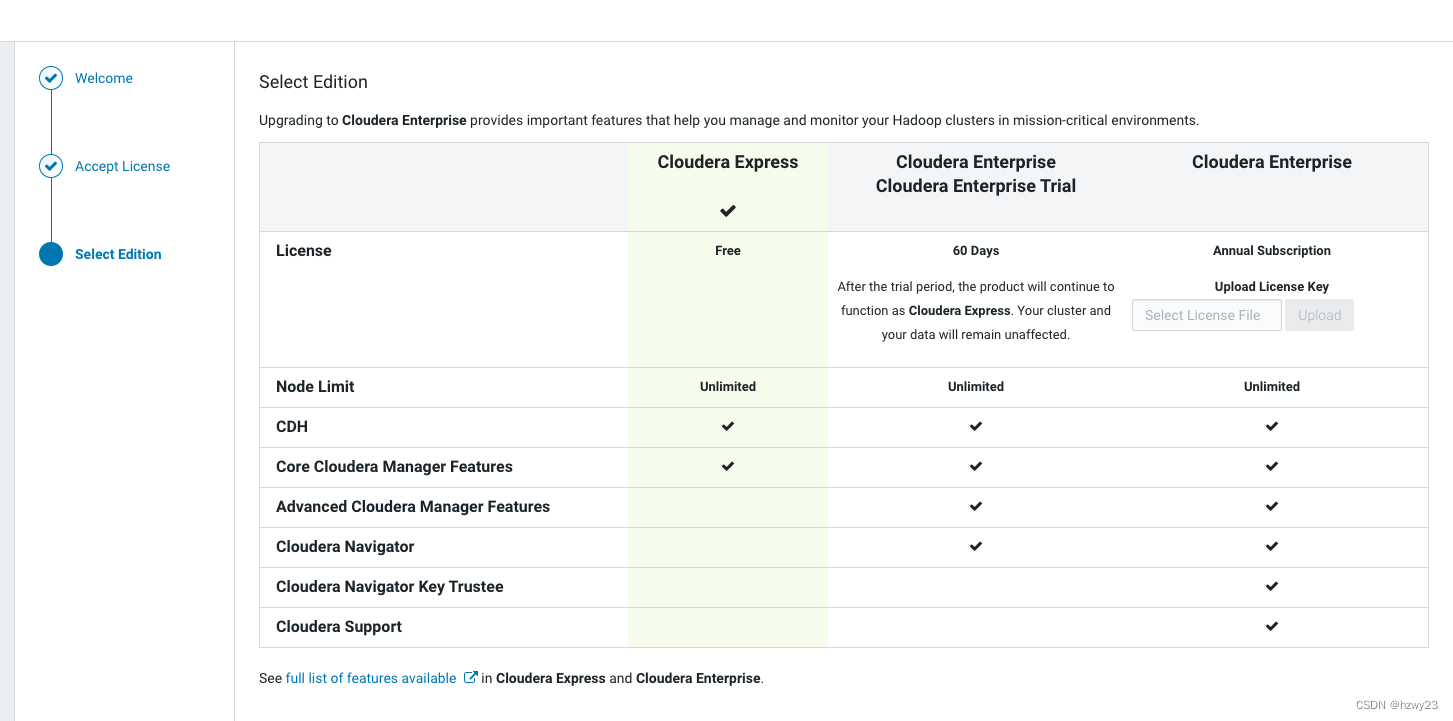Choose the Cloudera Enterprise annual subscription header
The height and width of the screenshot is (721, 1453).
pos(1272,162)
